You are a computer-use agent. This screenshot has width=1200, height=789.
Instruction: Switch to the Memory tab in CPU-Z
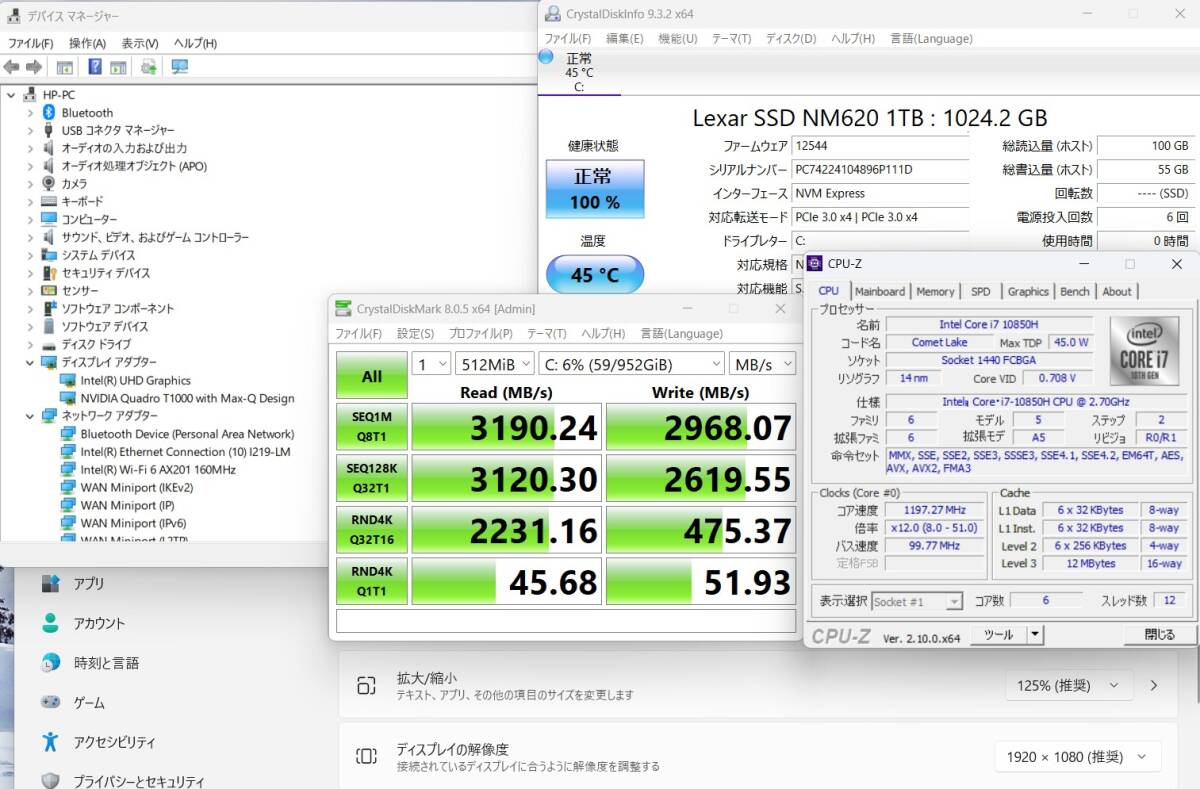pos(935,291)
